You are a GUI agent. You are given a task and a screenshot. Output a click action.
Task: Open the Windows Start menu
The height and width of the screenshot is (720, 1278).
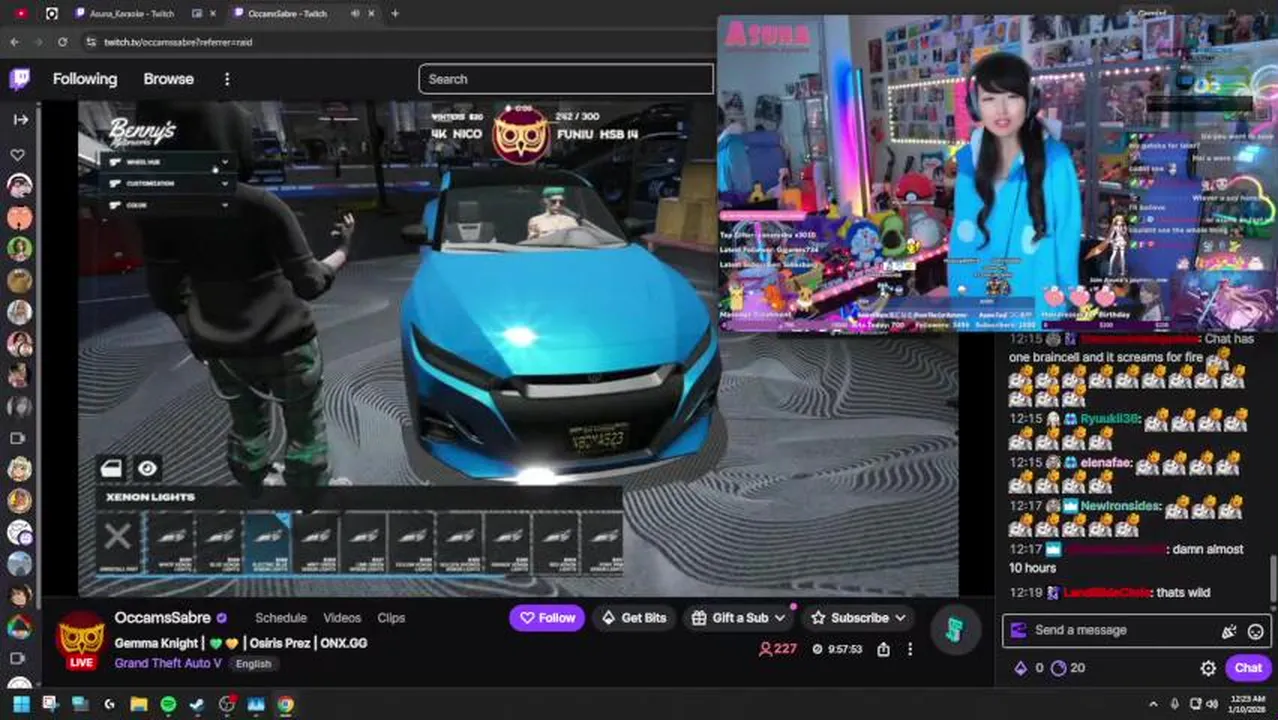(21, 704)
